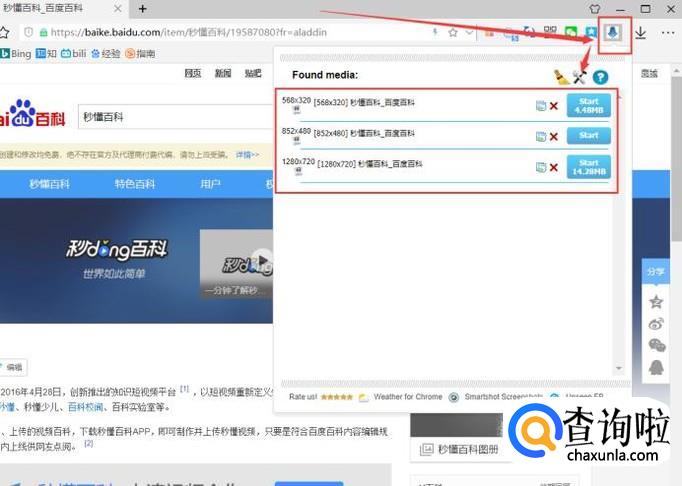Open the Bing bookmark
This screenshot has height=486, width=682.
coord(16,54)
